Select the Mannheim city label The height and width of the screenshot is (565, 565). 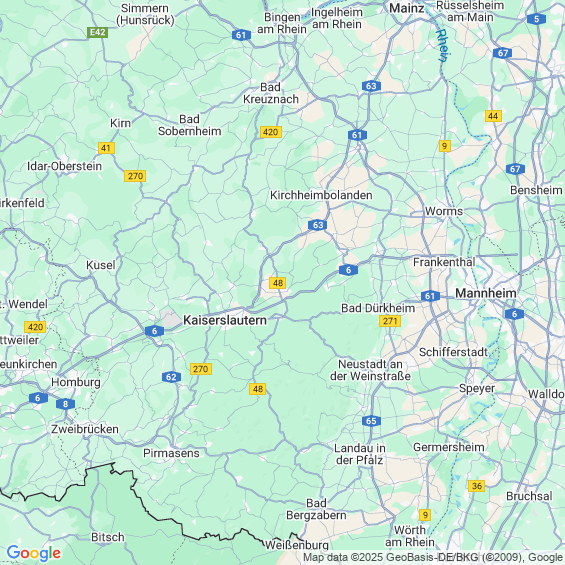pos(486,293)
